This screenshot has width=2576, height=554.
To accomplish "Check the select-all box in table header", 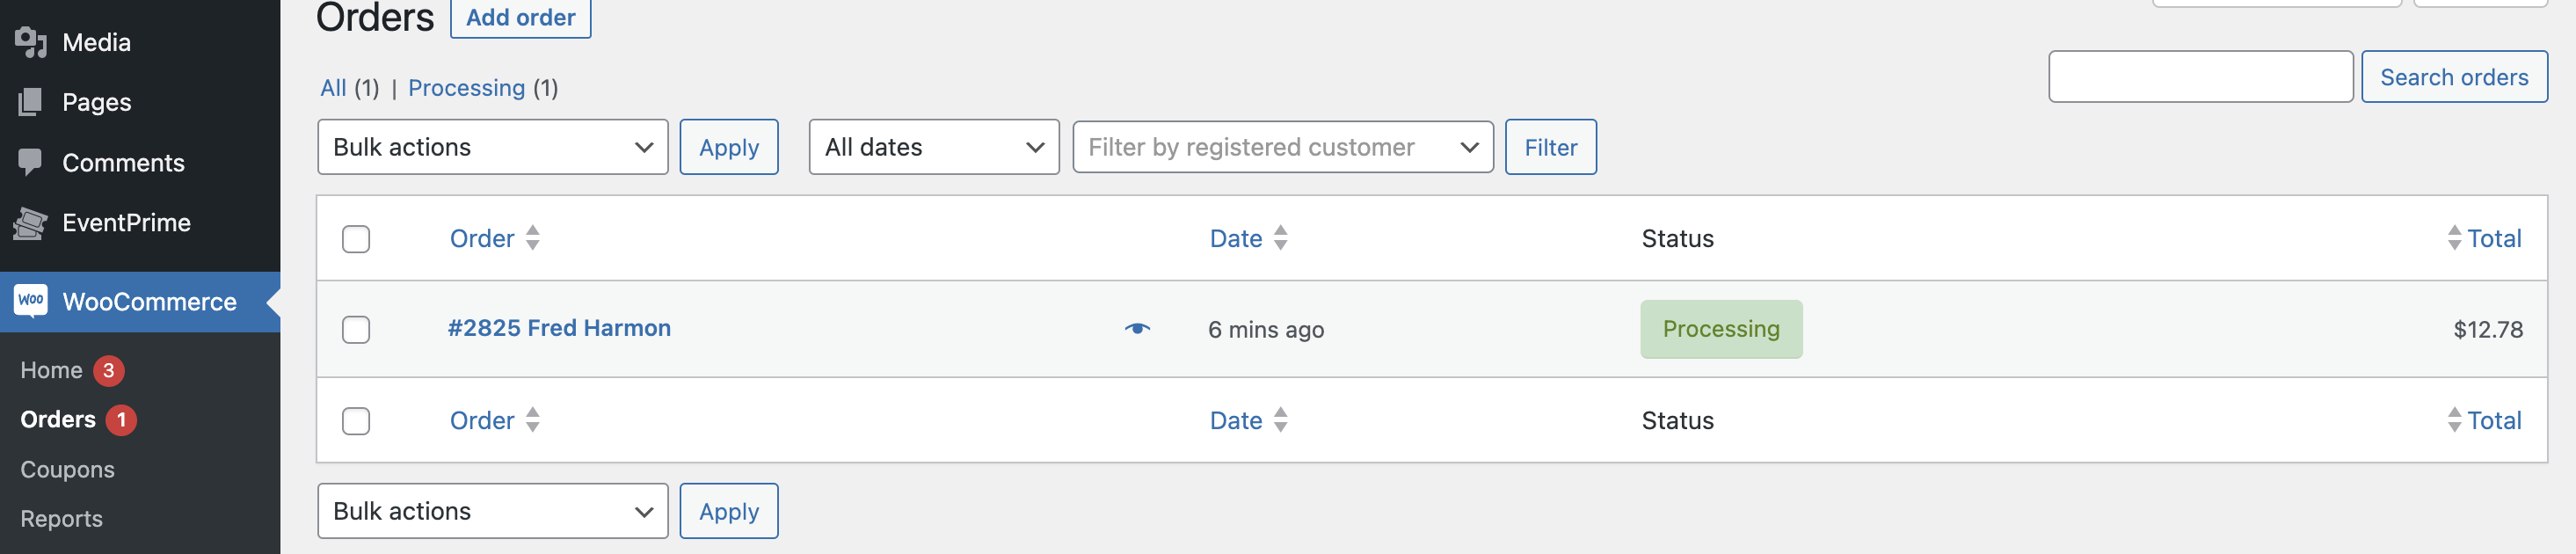I will click(x=356, y=239).
